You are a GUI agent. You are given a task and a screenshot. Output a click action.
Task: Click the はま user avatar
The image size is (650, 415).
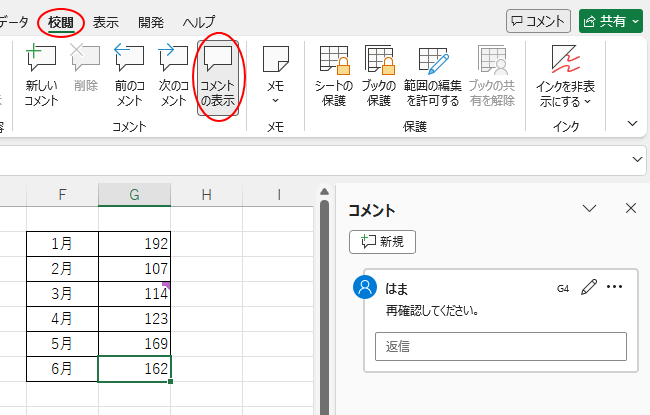pyautogui.click(x=365, y=286)
